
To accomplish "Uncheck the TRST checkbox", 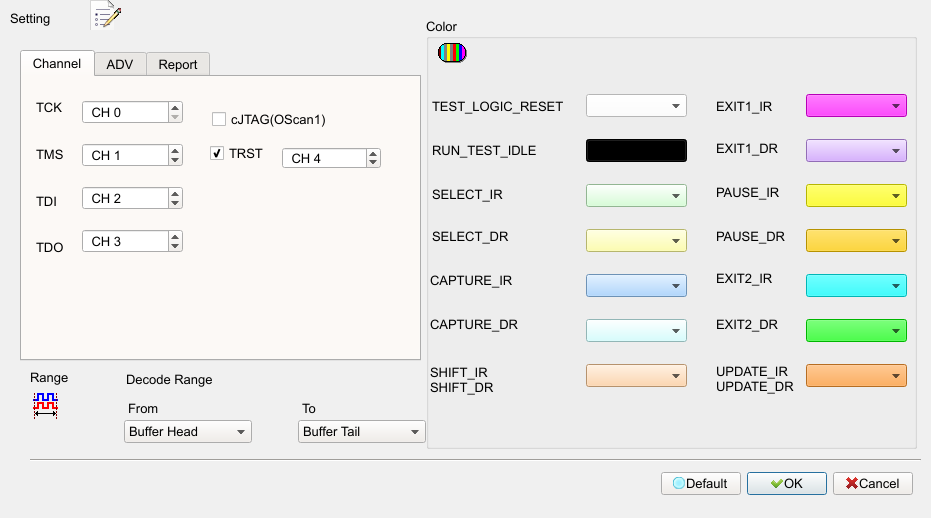I will [217, 153].
